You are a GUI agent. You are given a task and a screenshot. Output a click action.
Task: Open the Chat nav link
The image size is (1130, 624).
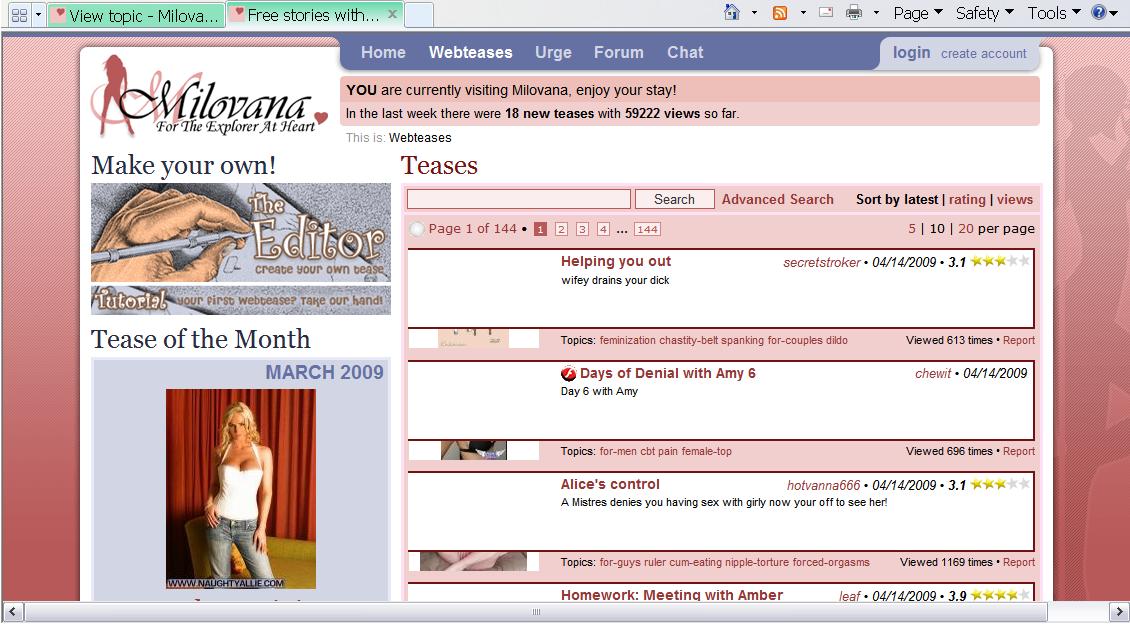click(x=685, y=53)
